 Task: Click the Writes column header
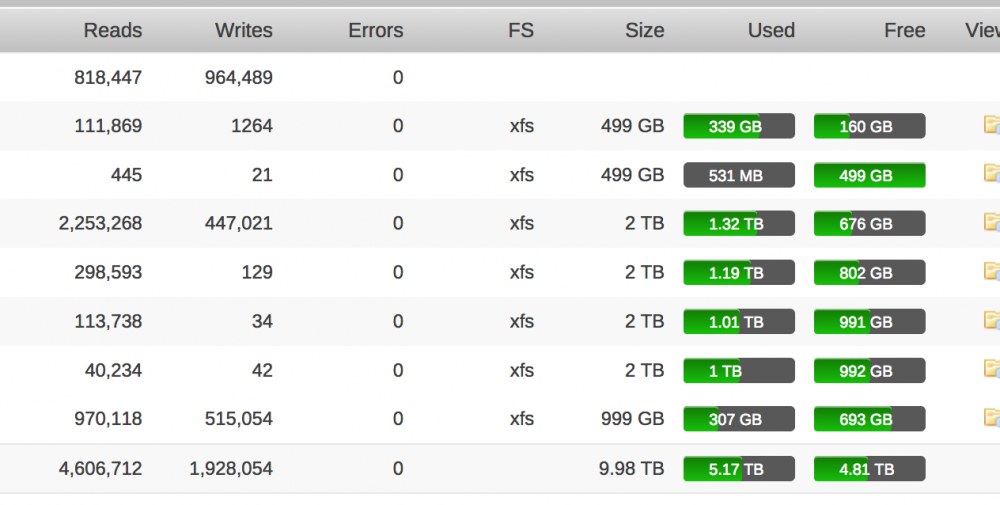(244, 30)
